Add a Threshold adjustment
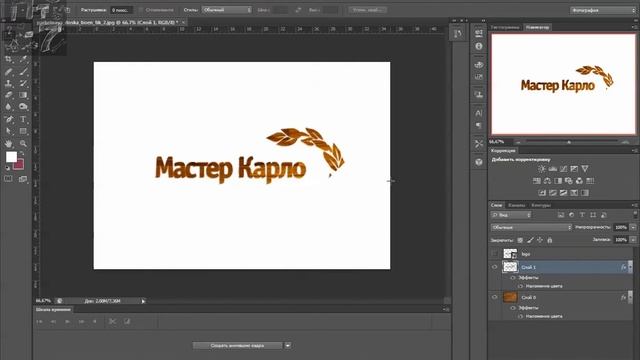The image size is (640, 360). point(563,193)
